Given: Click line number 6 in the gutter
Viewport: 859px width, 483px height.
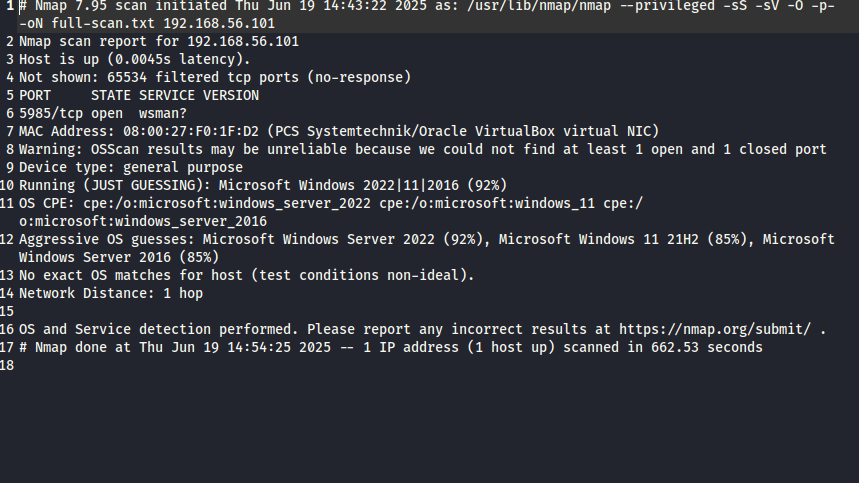Looking at the screenshot, I should [x=9, y=113].
